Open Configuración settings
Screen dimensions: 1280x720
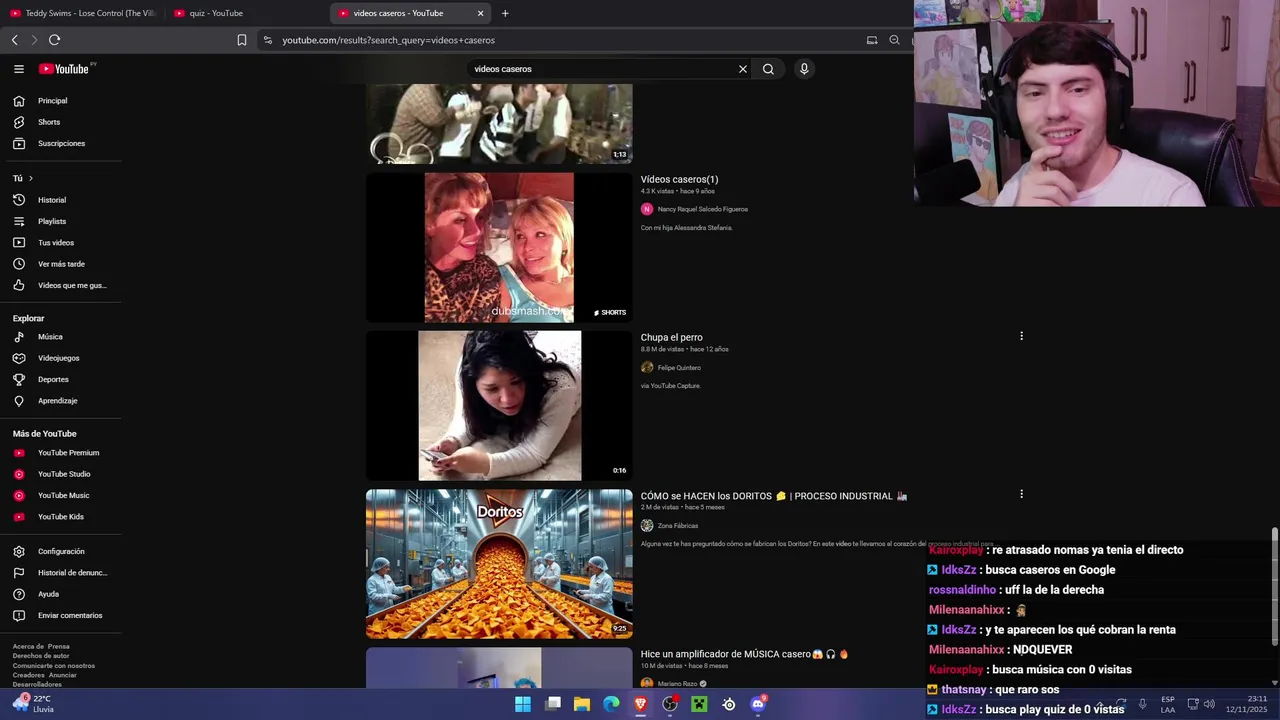[x=62, y=551]
